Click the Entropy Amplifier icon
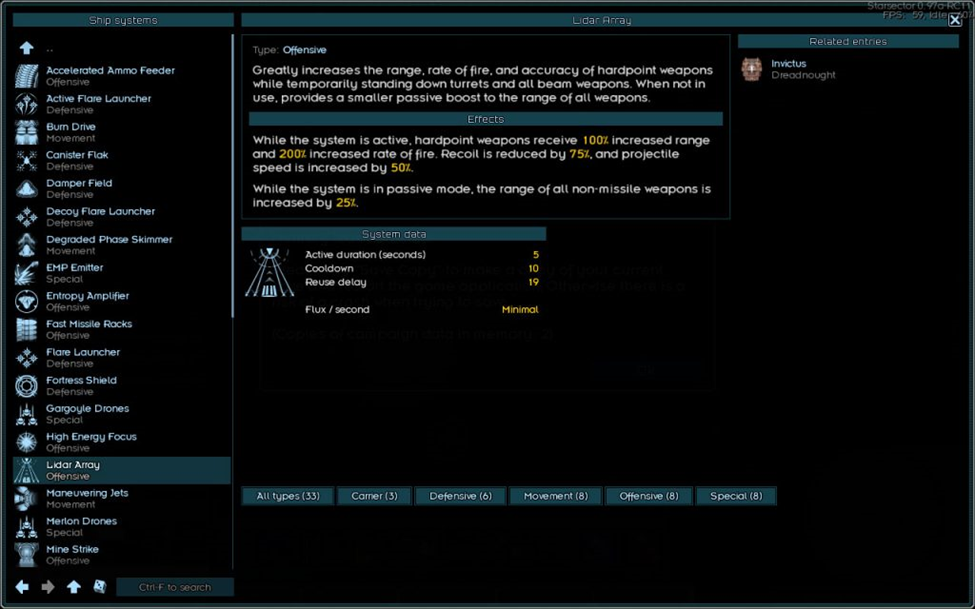 click(27, 301)
